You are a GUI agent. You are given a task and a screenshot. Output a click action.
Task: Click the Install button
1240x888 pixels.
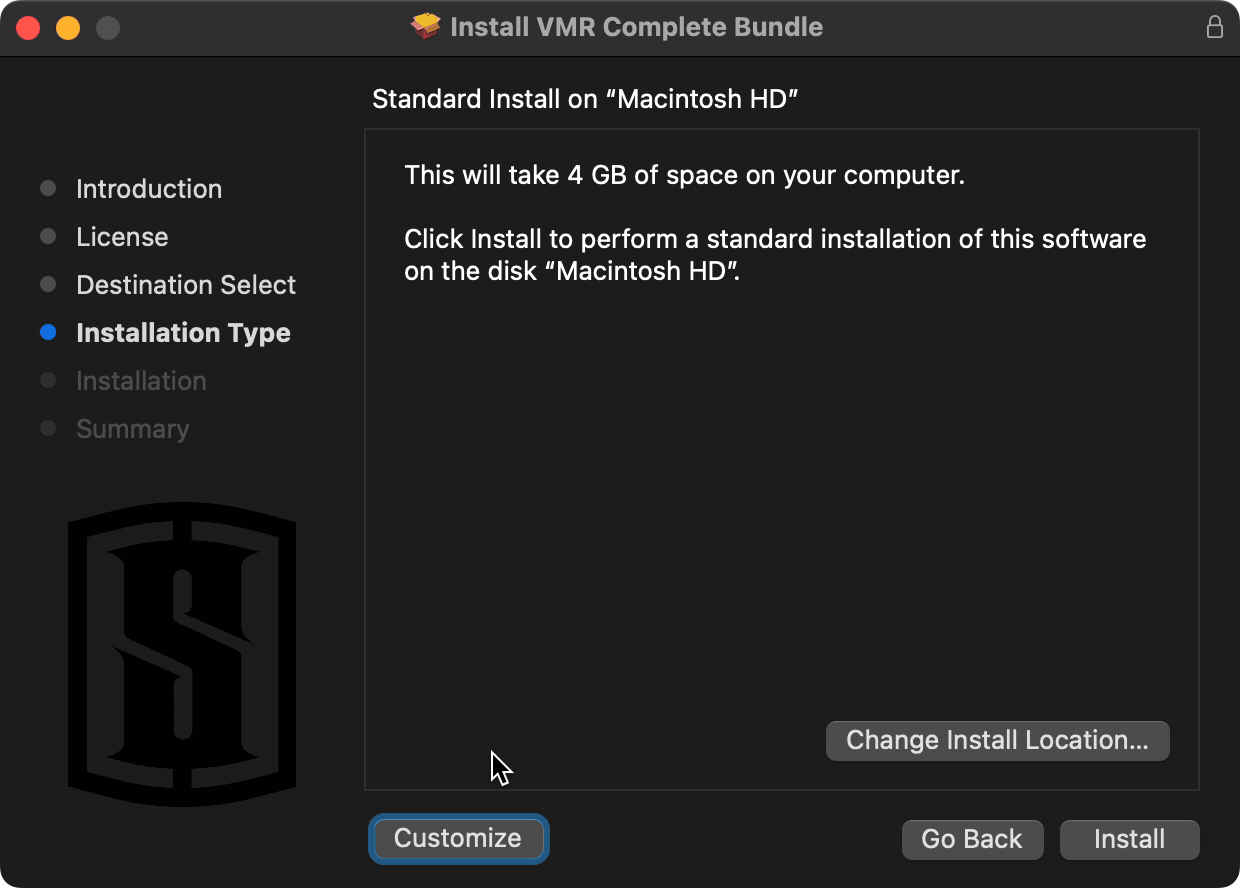coord(1129,839)
